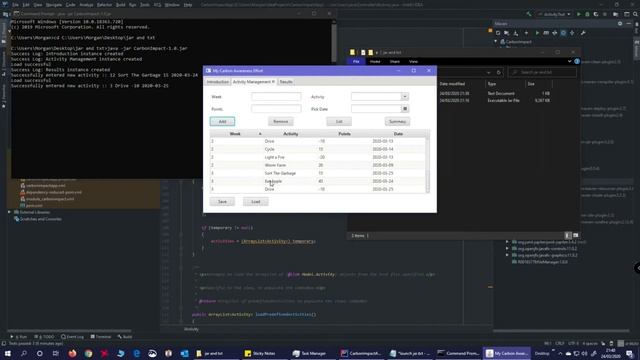This screenshot has width=640, height=360.
Task: Open Firefox from the taskbar
Action: 72,353
